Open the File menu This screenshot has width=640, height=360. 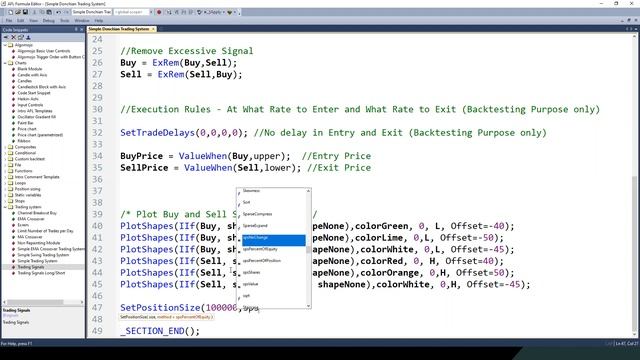click(9, 20)
